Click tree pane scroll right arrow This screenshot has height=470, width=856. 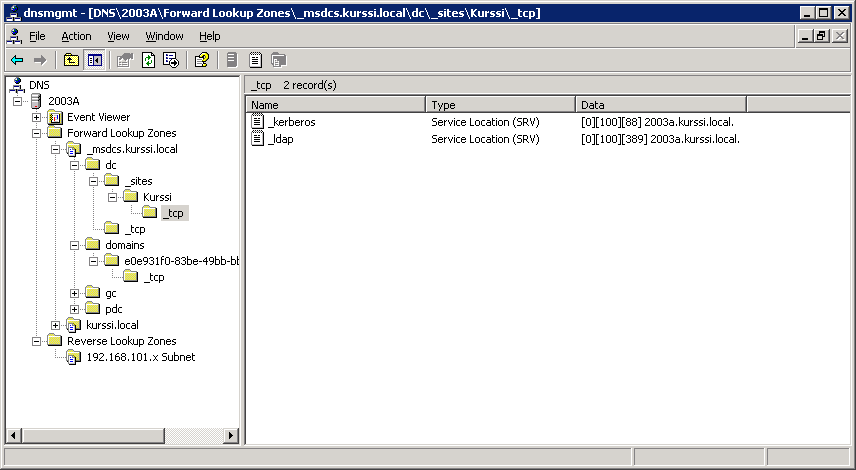tap(231, 436)
